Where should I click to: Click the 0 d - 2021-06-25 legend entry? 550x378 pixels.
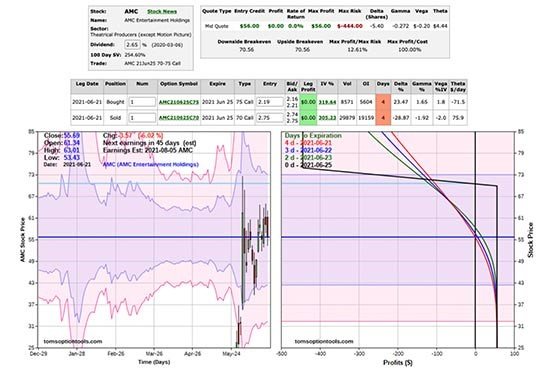(x=308, y=165)
